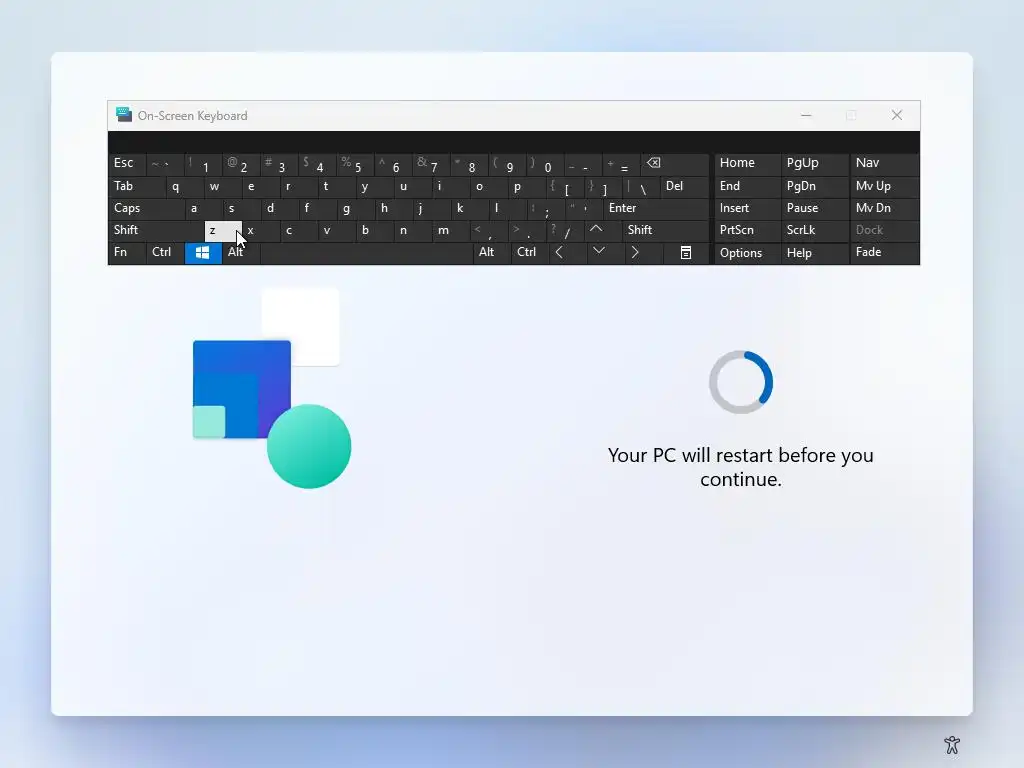The height and width of the screenshot is (768, 1024).
Task: Click the Insert key
Action: point(747,208)
